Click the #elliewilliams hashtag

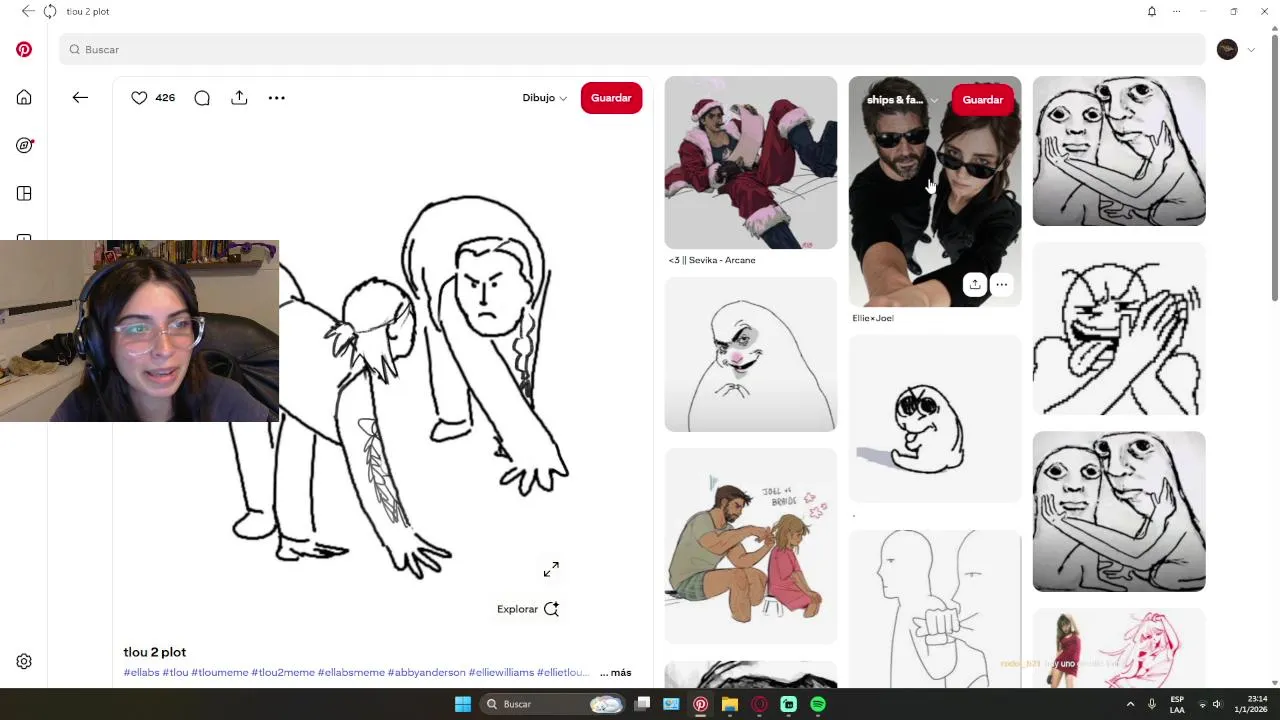point(501,673)
